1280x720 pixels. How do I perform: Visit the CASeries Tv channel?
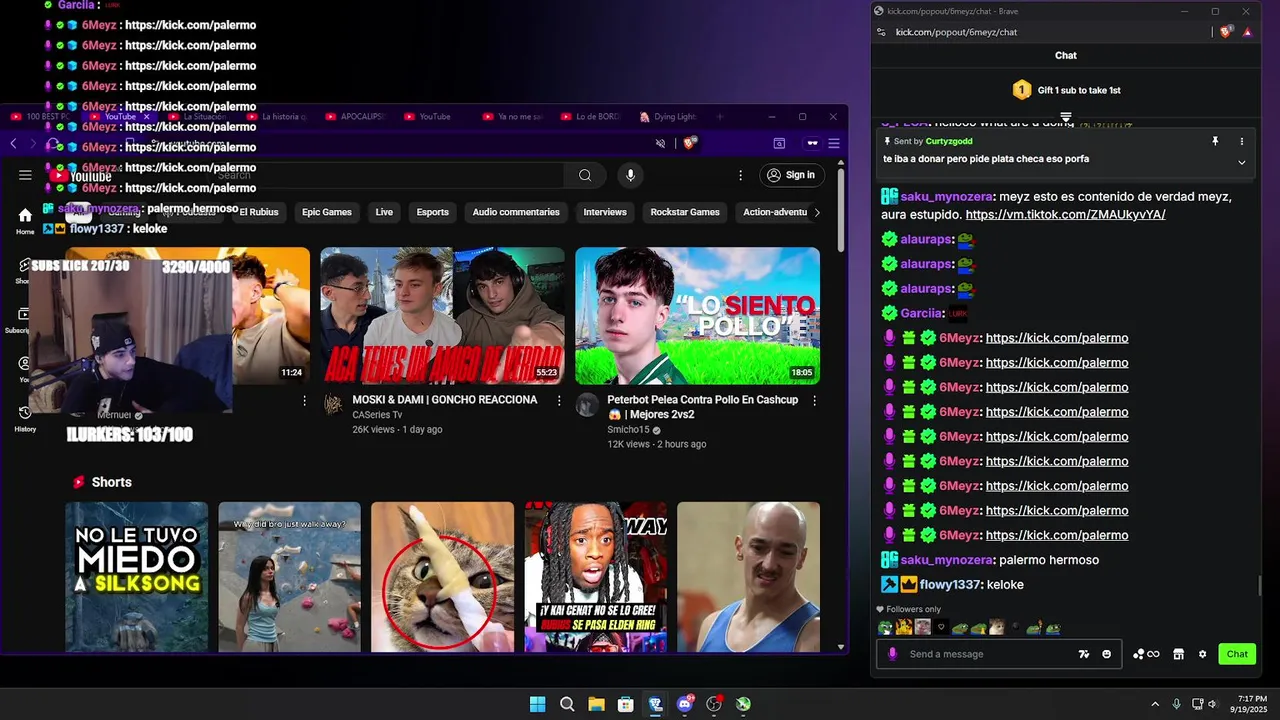pos(377,415)
